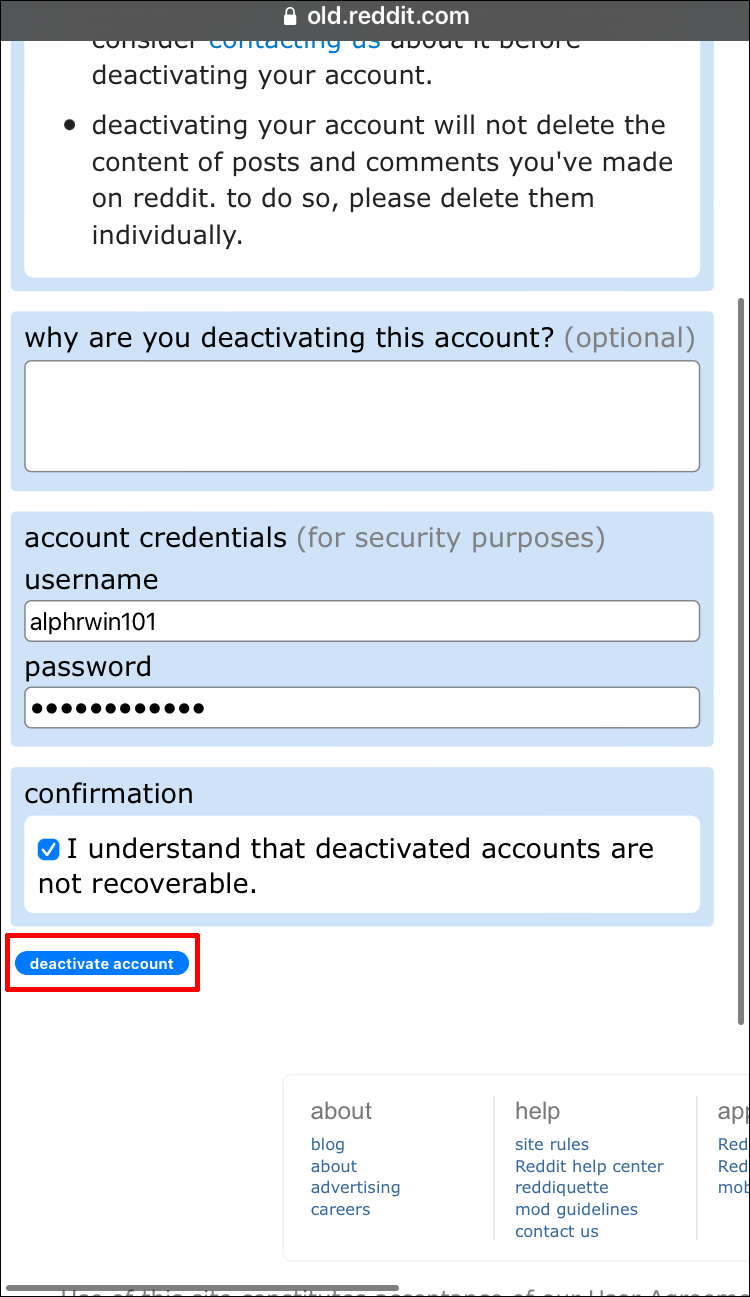Open the 'contacting us' link
Image resolution: width=750 pixels, height=1297 pixels.
pyautogui.click(x=294, y=42)
